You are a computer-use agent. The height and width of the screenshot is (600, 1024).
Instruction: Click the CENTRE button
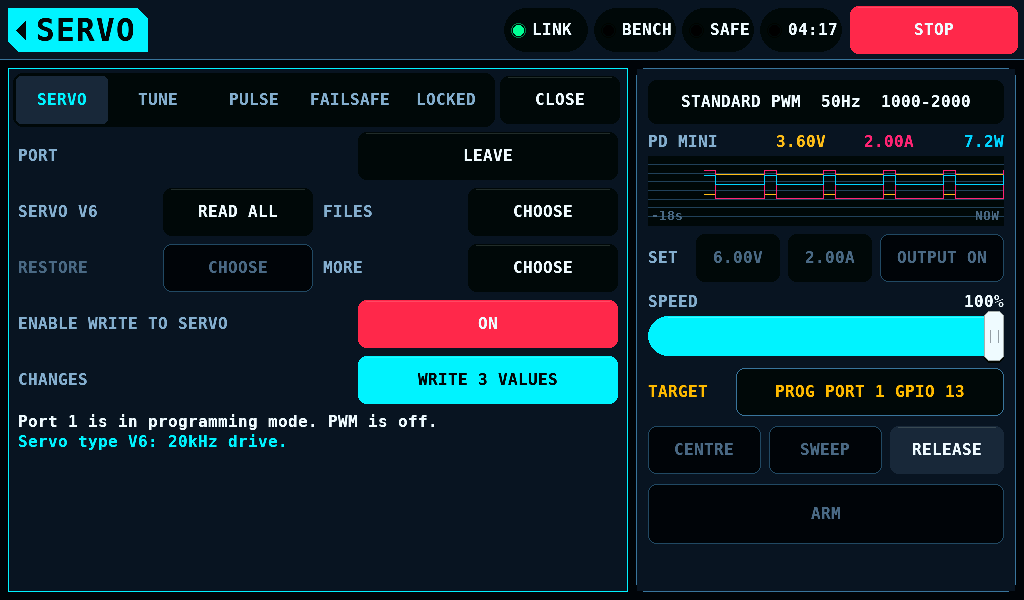coord(704,450)
